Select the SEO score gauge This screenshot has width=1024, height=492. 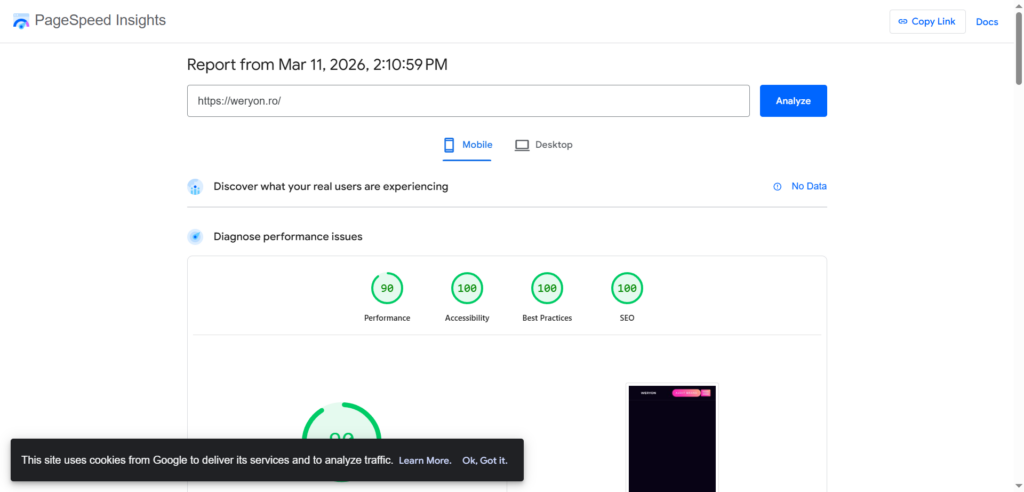tap(627, 289)
